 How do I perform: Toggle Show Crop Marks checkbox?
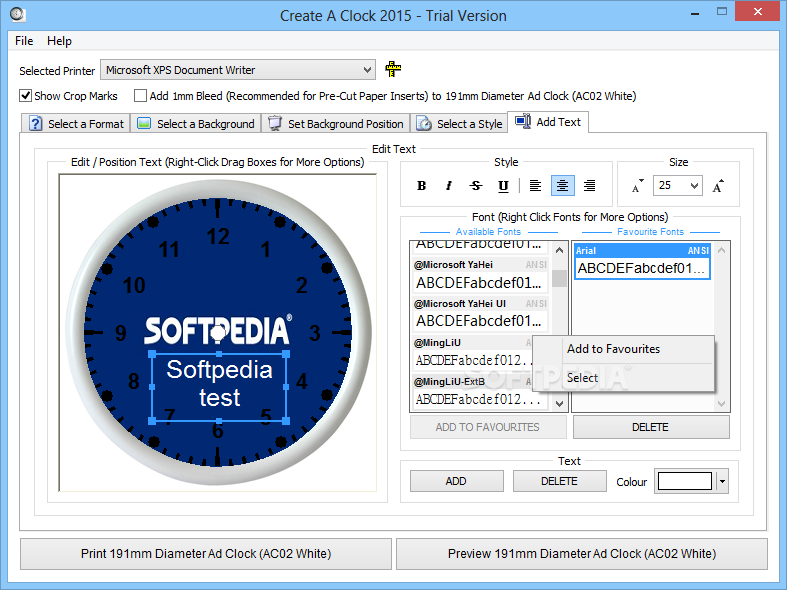tap(26, 95)
